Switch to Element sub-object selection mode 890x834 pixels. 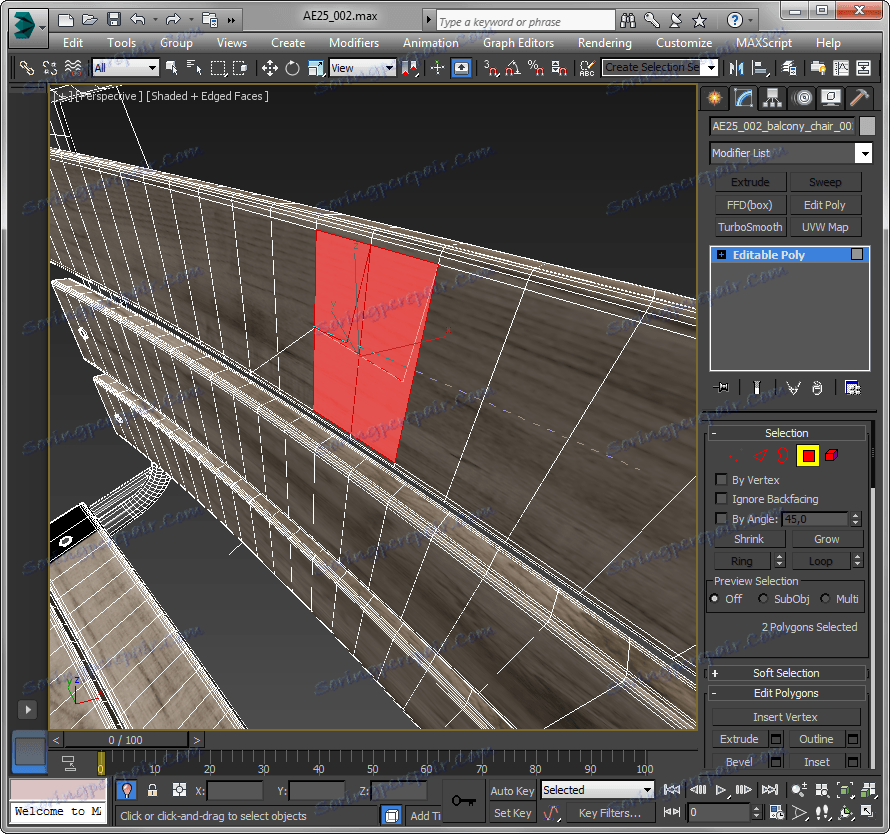click(x=832, y=456)
